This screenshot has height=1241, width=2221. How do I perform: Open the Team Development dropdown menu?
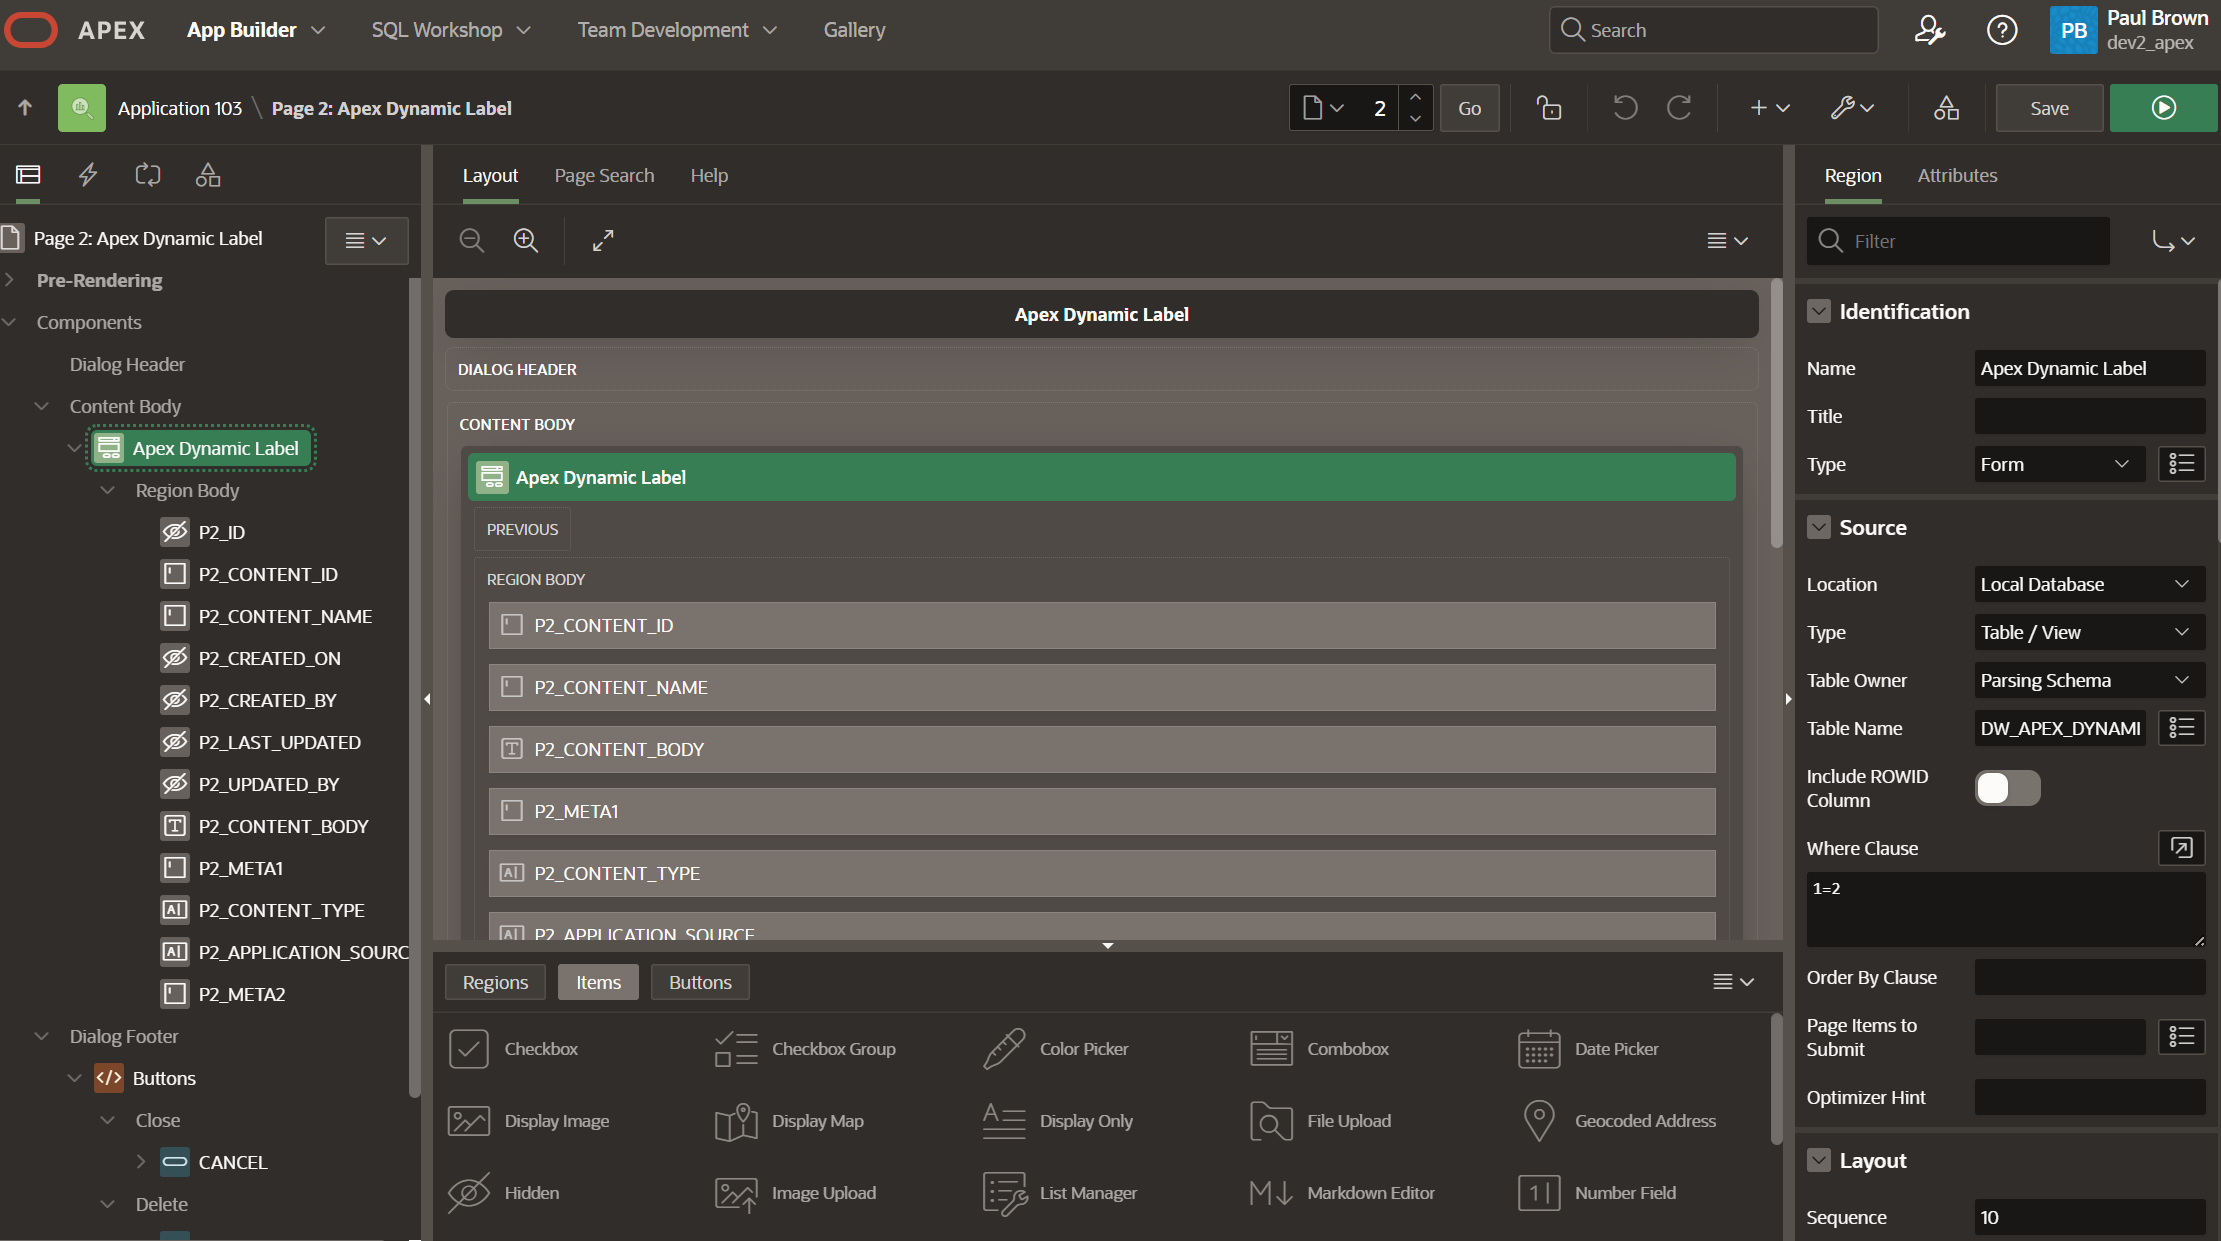[677, 30]
